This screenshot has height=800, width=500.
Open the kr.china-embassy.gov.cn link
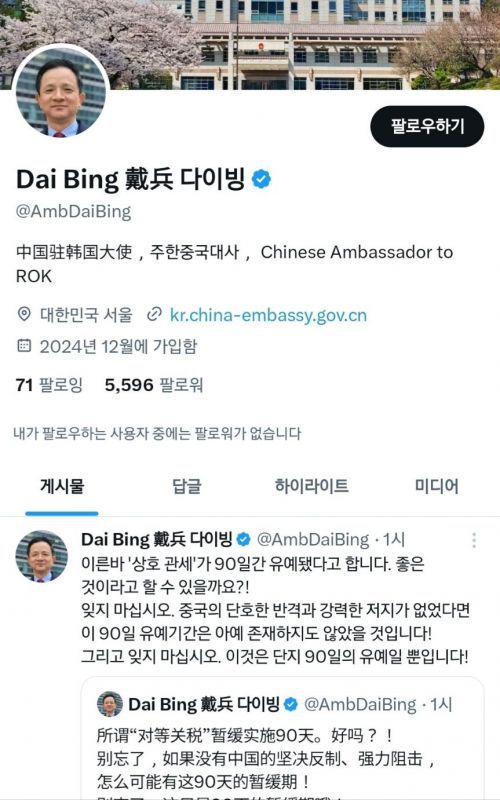click(268, 315)
